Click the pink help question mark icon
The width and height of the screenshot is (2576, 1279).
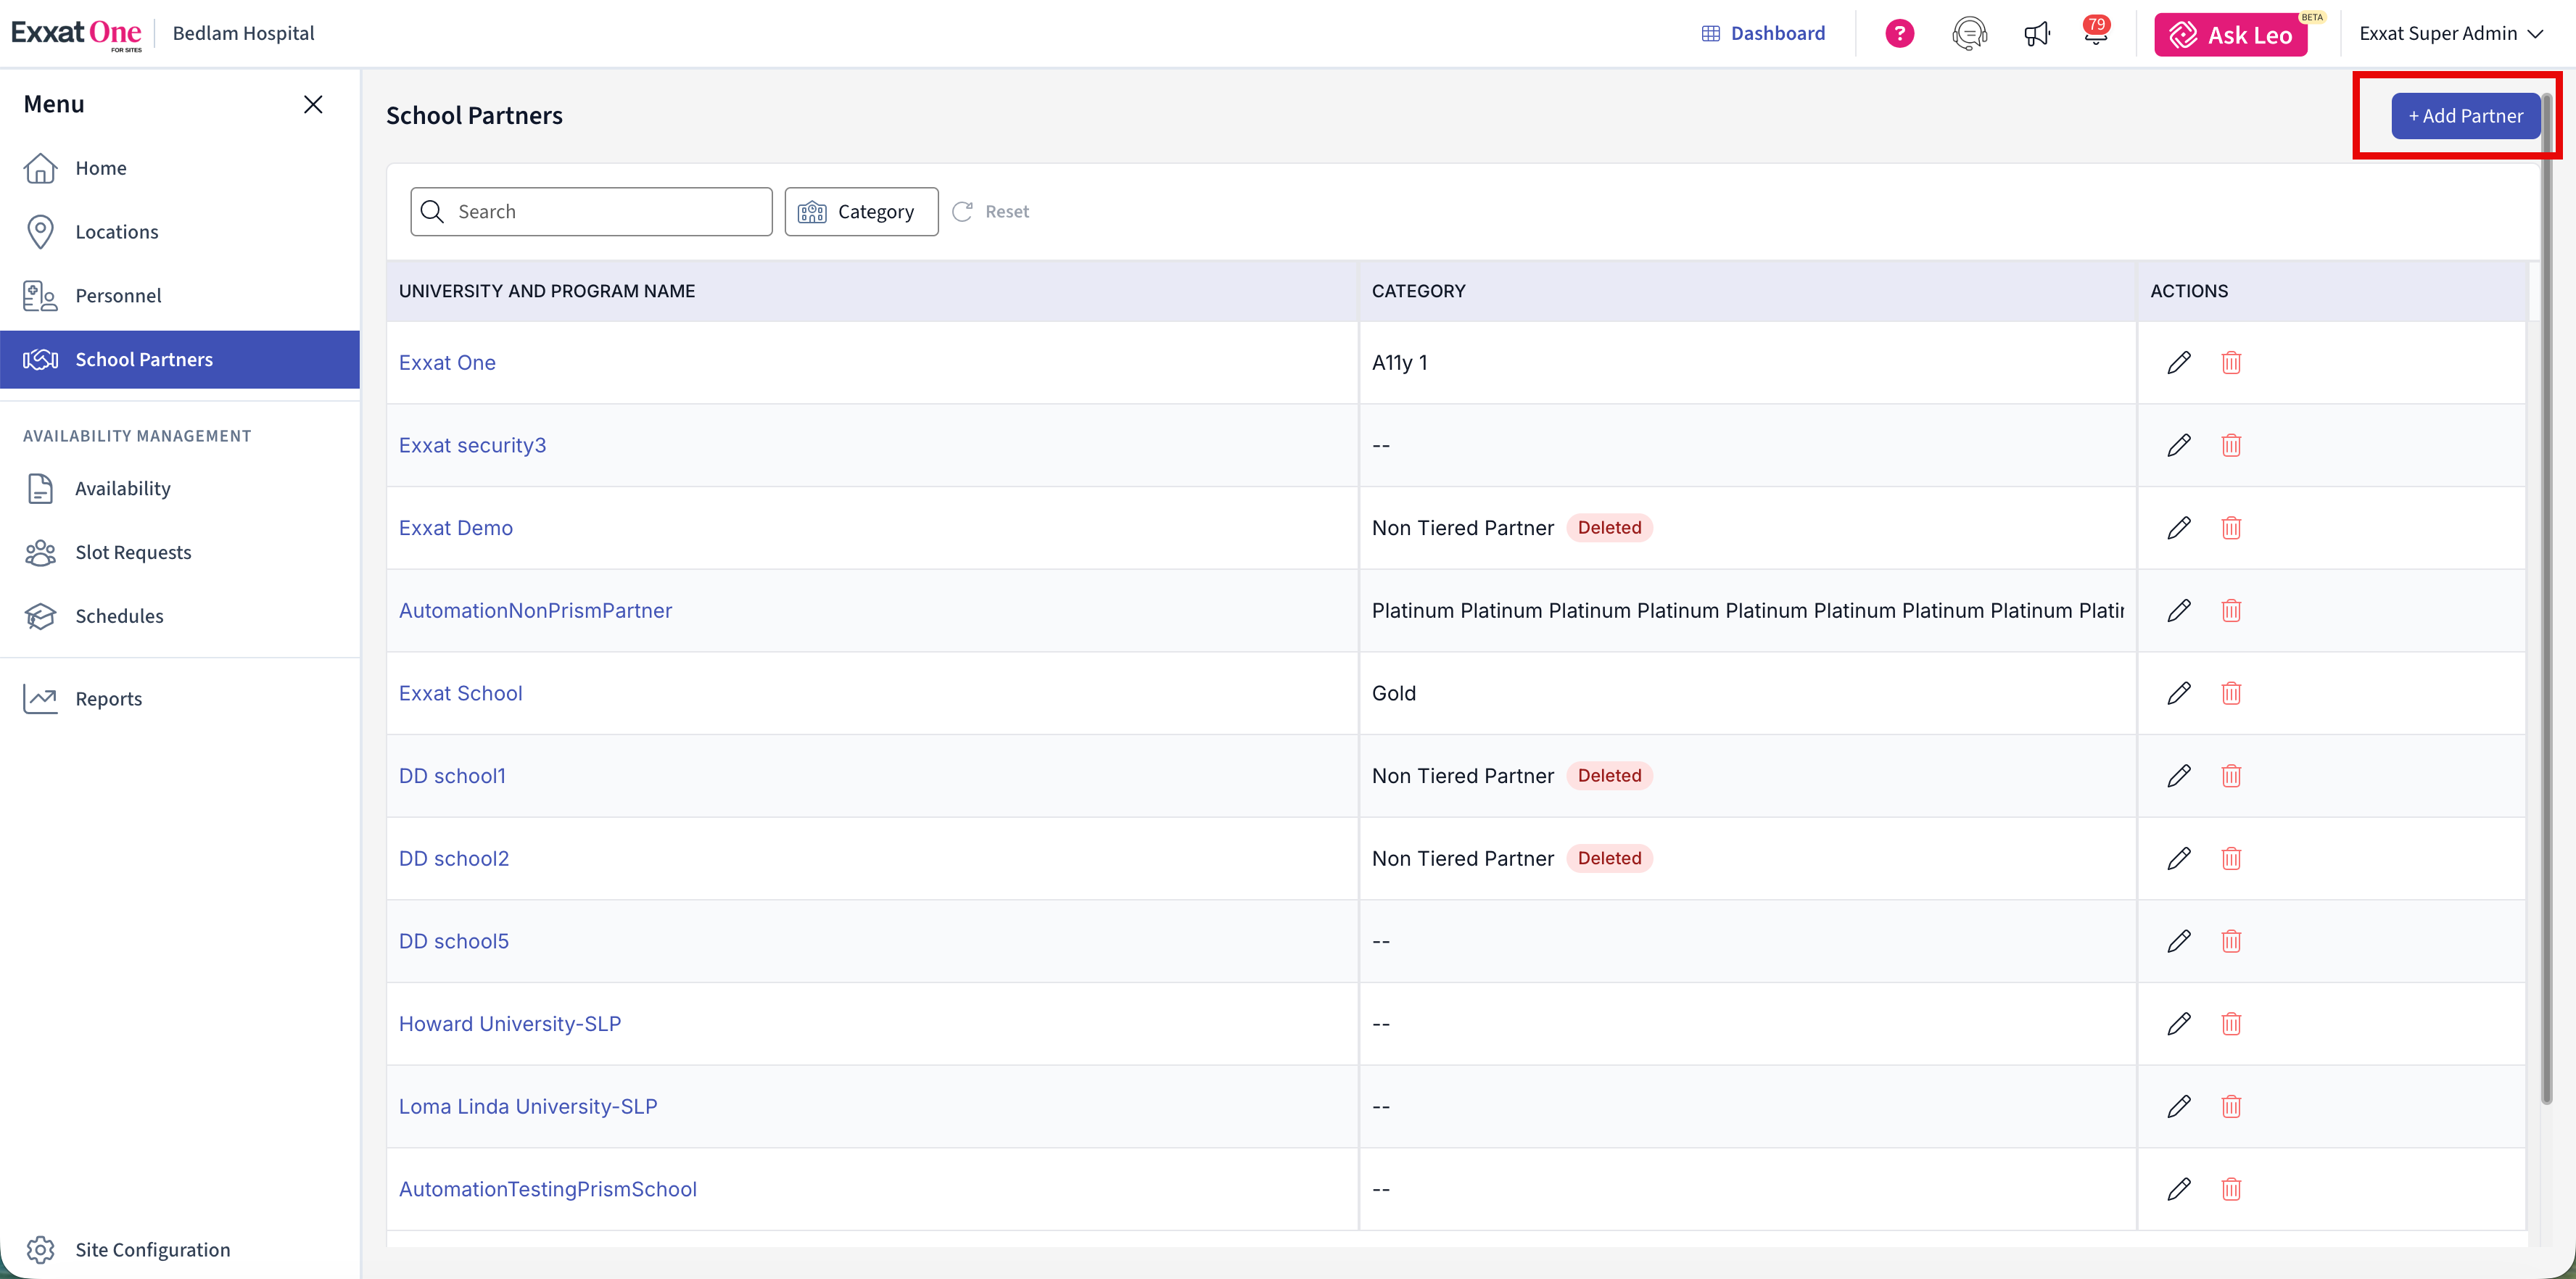click(x=1899, y=34)
